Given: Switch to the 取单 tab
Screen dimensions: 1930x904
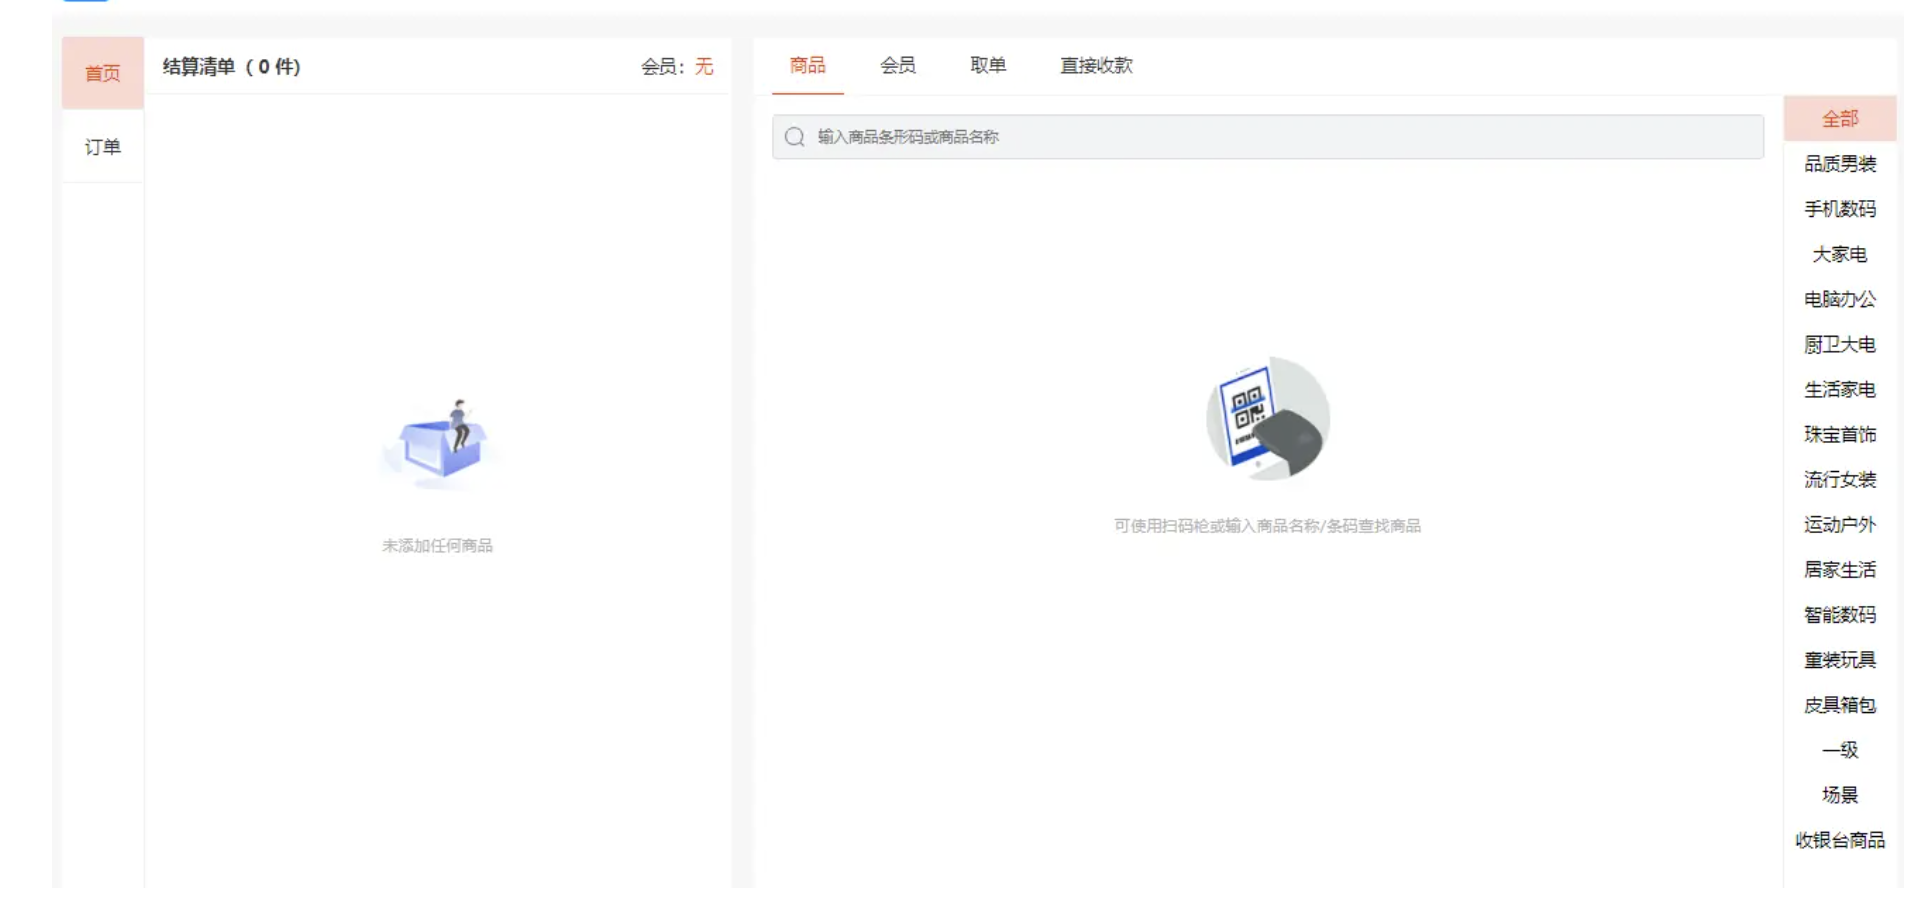Looking at the screenshot, I should pos(988,66).
